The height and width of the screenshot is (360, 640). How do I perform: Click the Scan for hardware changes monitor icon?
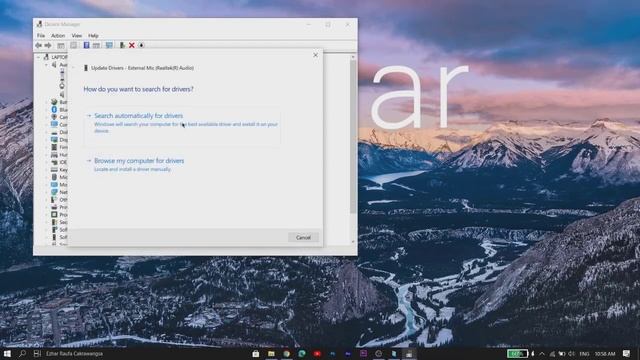point(109,45)
